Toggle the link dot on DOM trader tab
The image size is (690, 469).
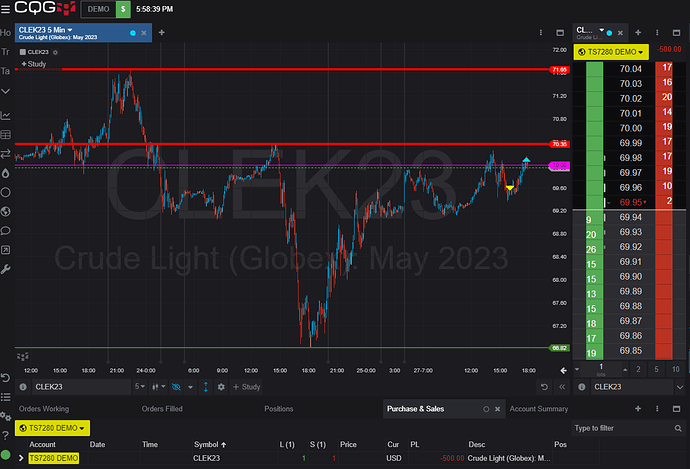tap(609, 33)
